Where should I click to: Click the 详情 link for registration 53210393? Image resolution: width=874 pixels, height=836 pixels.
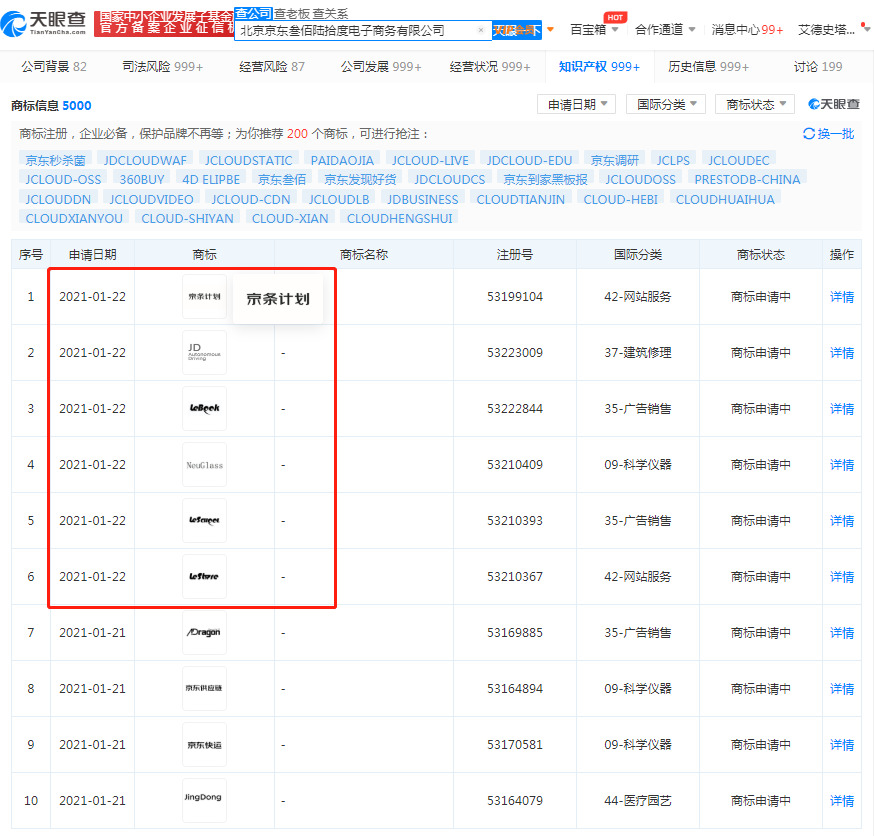(x=842, y=521)
